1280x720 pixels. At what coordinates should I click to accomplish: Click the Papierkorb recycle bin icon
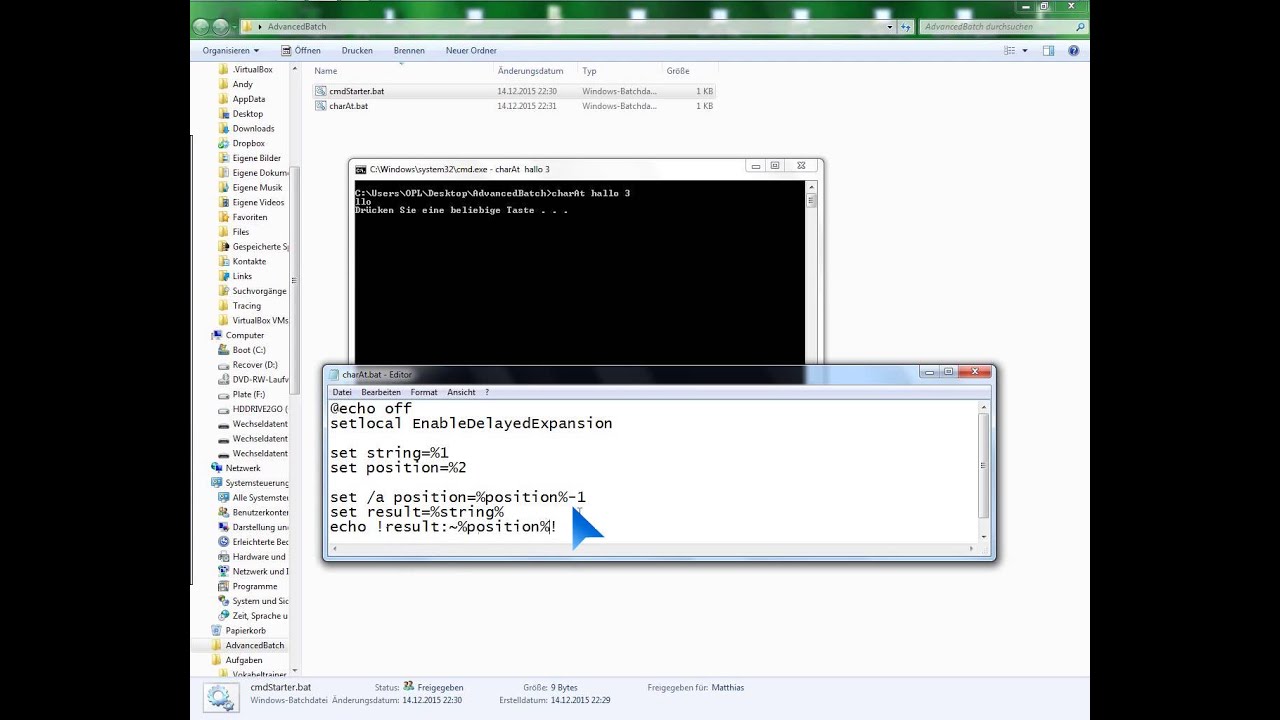click(216, 631)
